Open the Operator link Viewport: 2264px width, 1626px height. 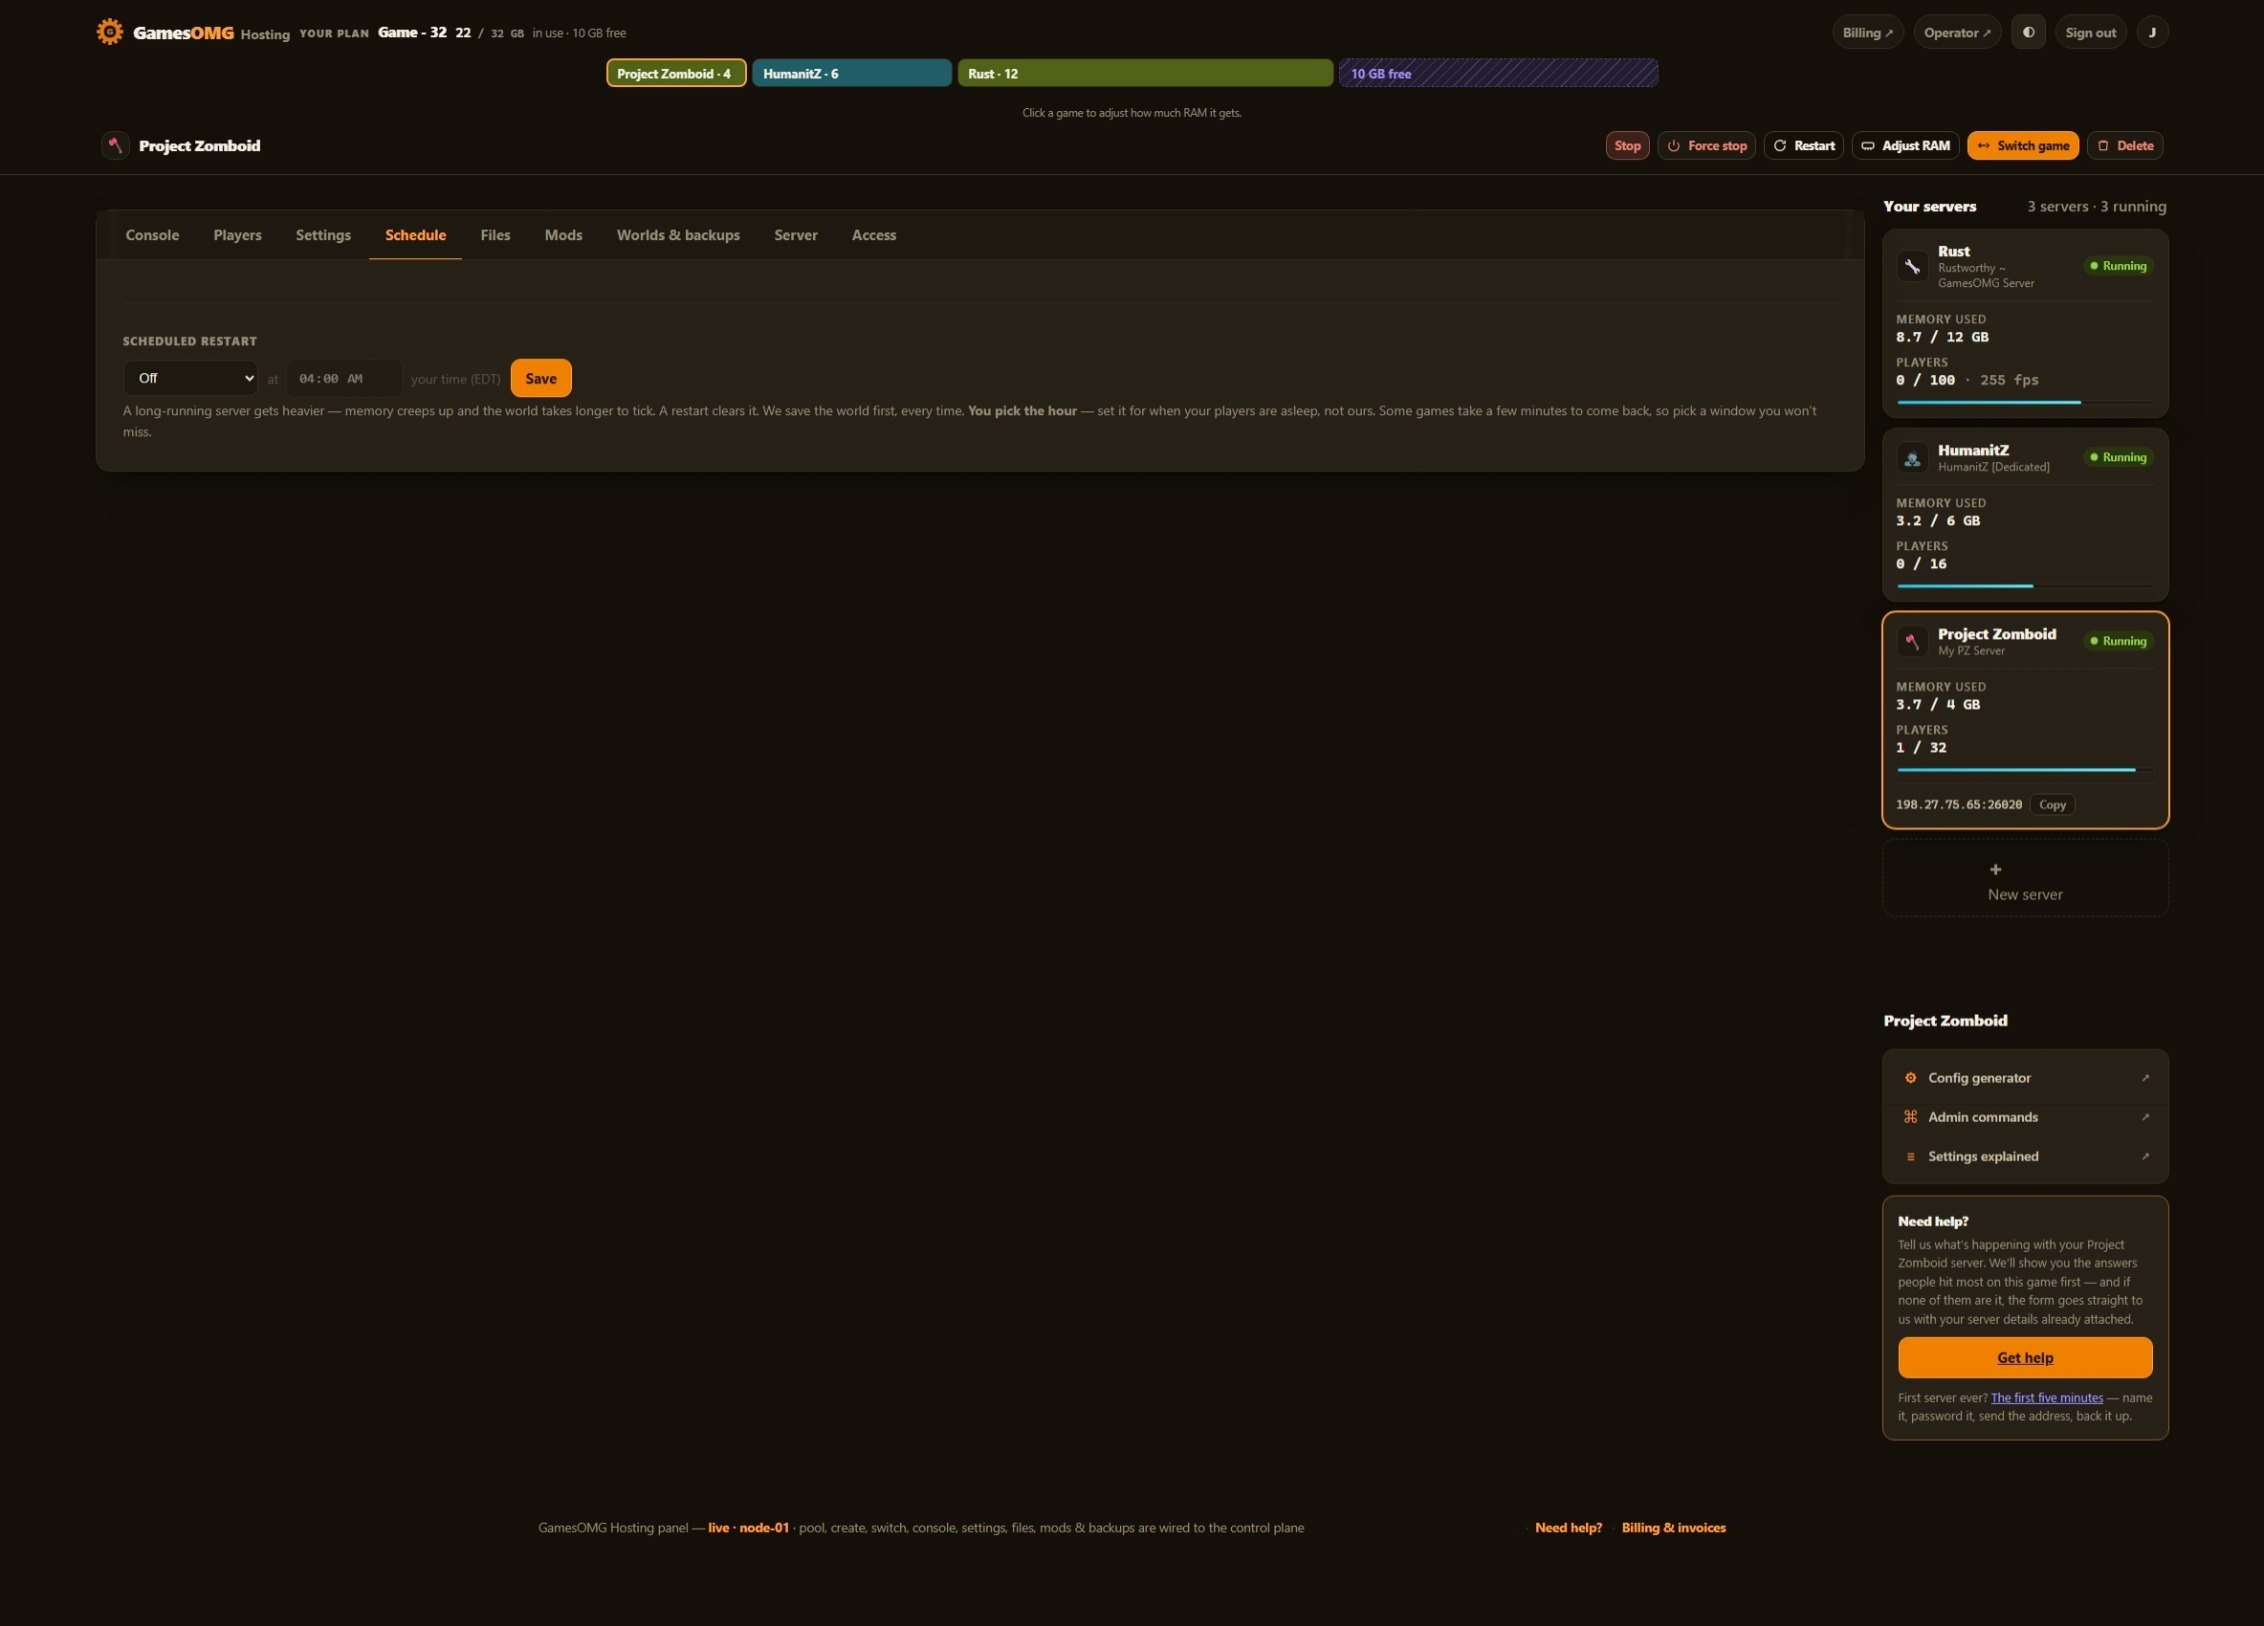tap(1957, 33)
